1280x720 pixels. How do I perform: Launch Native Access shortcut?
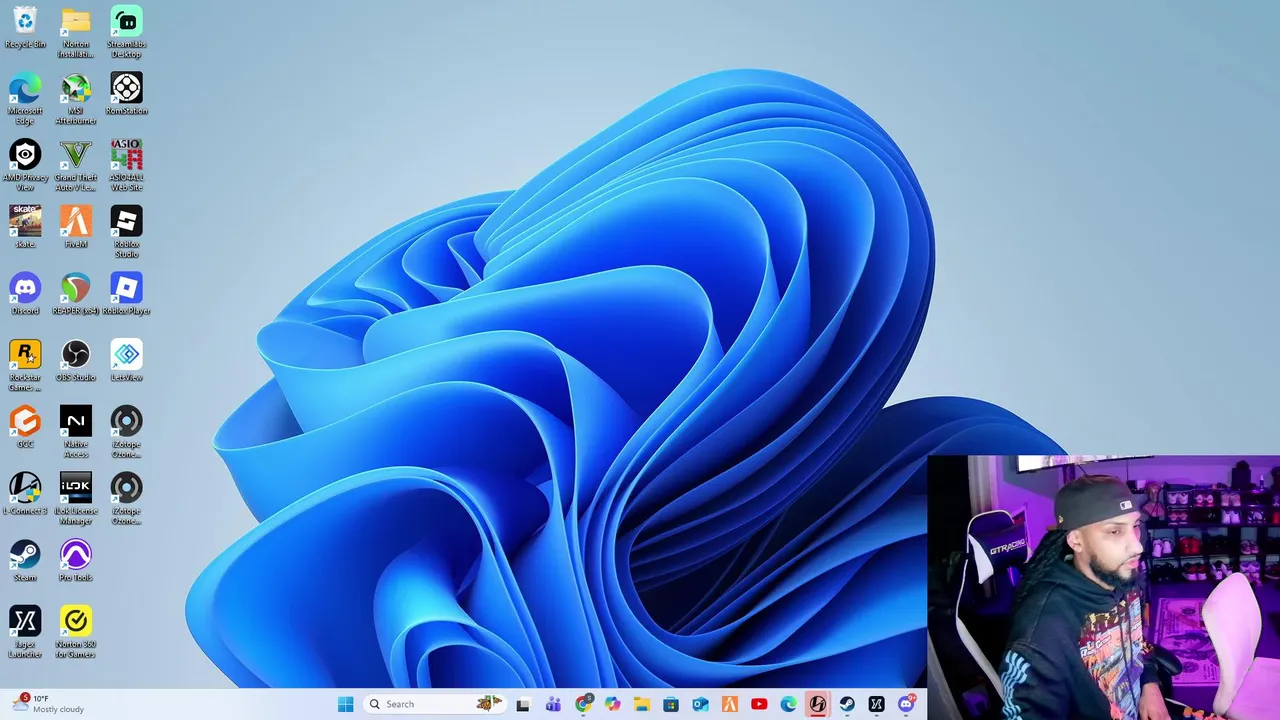pyautogui.click(x=76, y=433)
